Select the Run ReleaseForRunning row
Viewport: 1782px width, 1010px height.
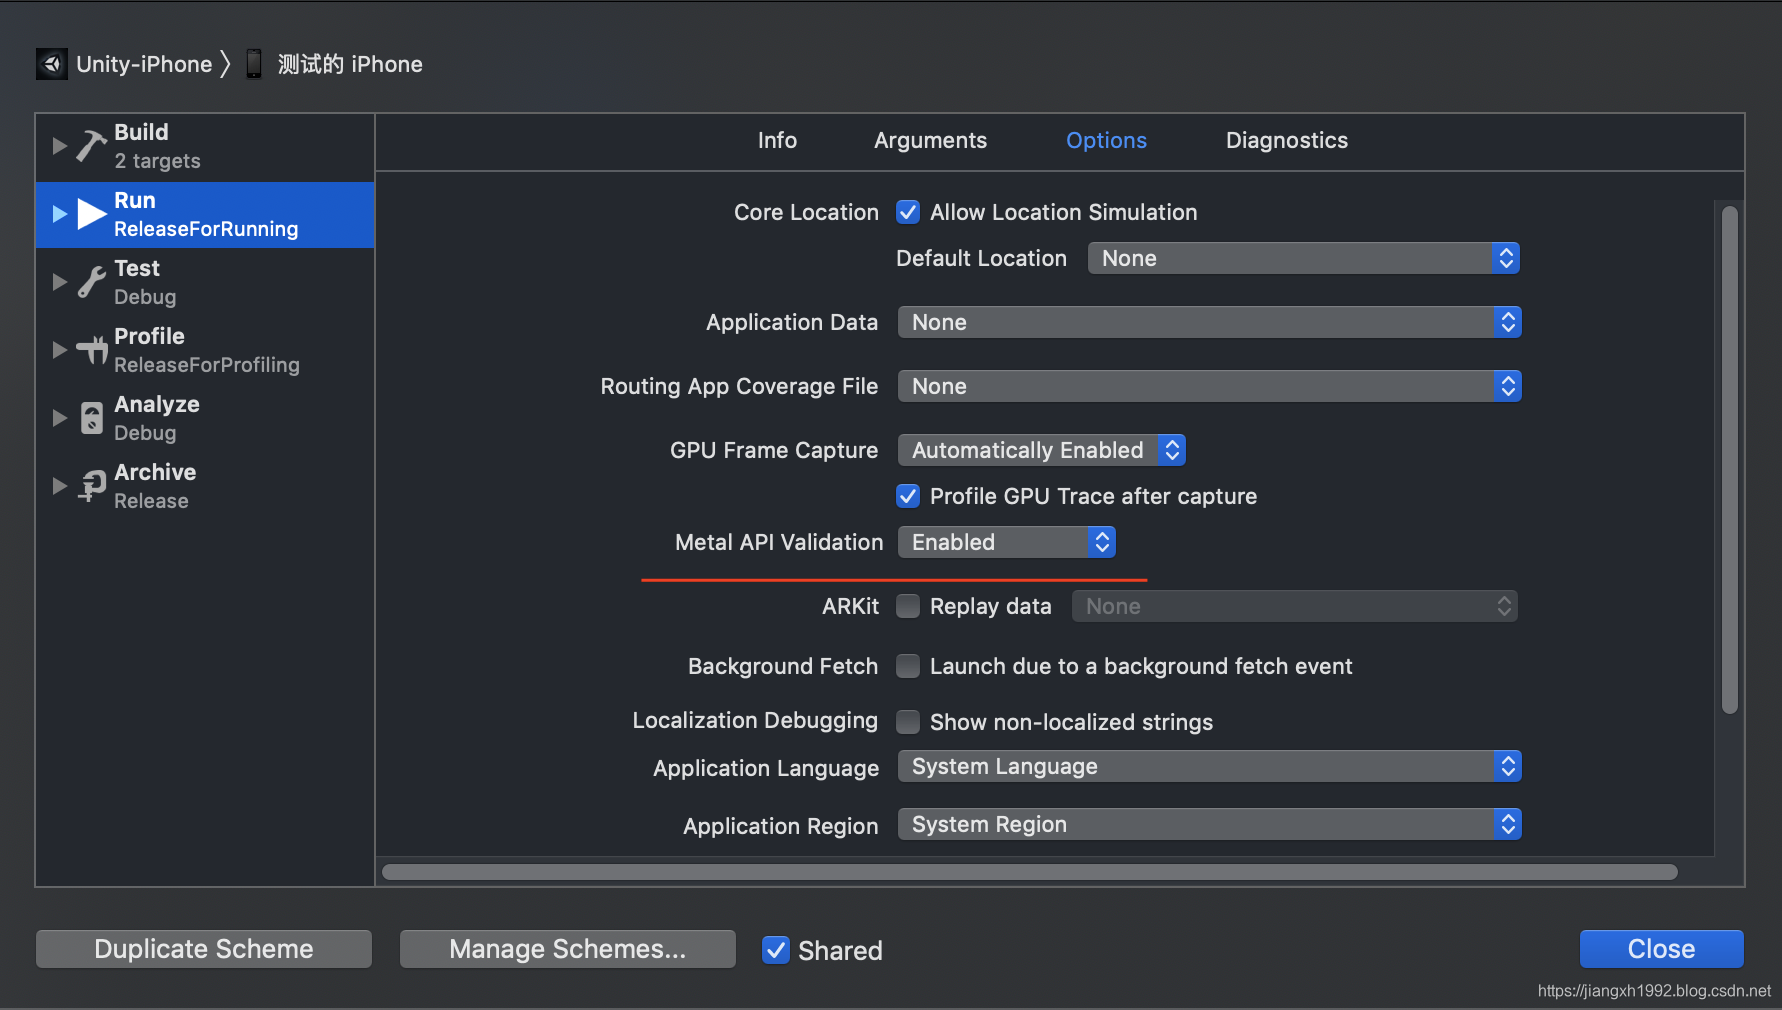tap(205, 214)
